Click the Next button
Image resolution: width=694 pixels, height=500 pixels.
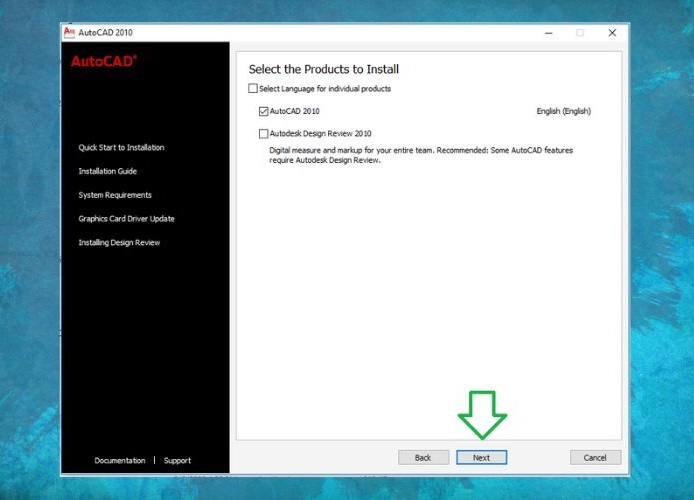pos(482,458)
